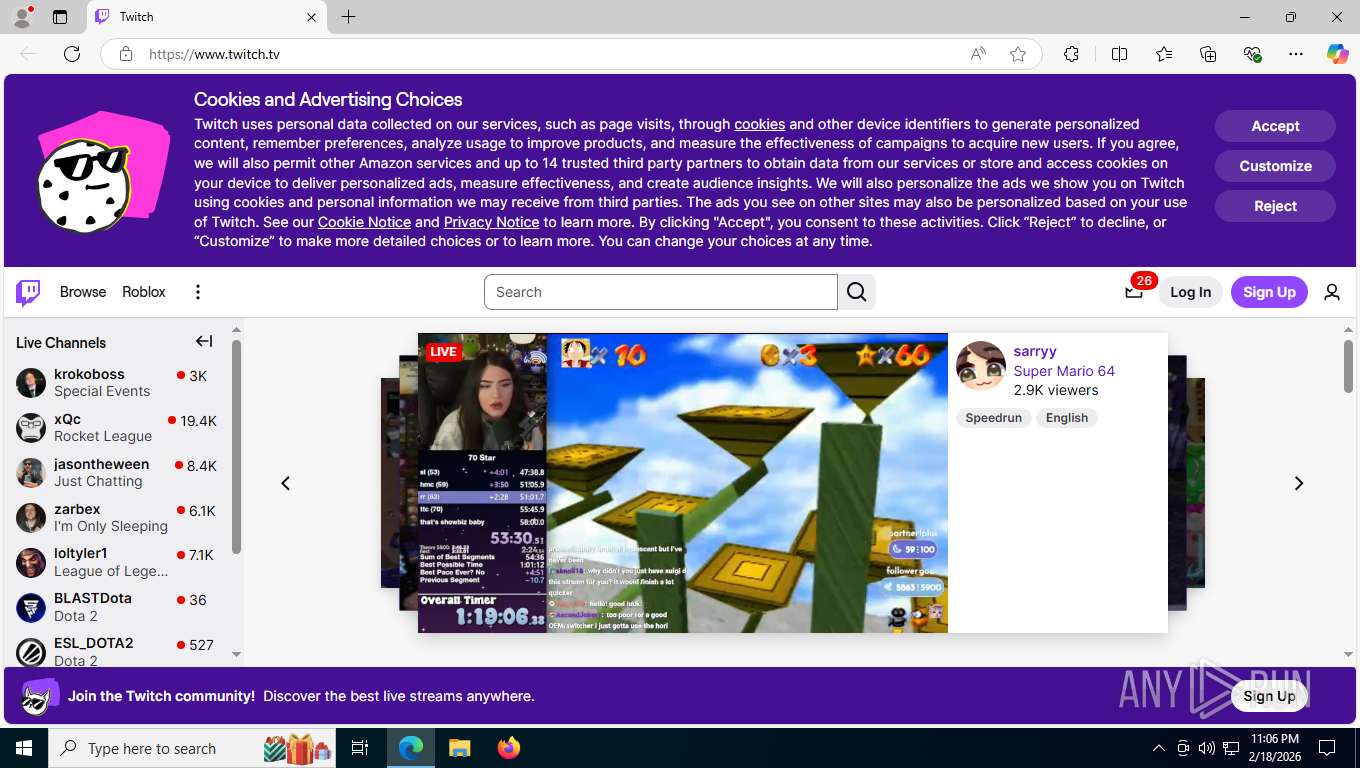
Task: Open the Copilot icon in Edge
Action: click(x=1337, y=54)
